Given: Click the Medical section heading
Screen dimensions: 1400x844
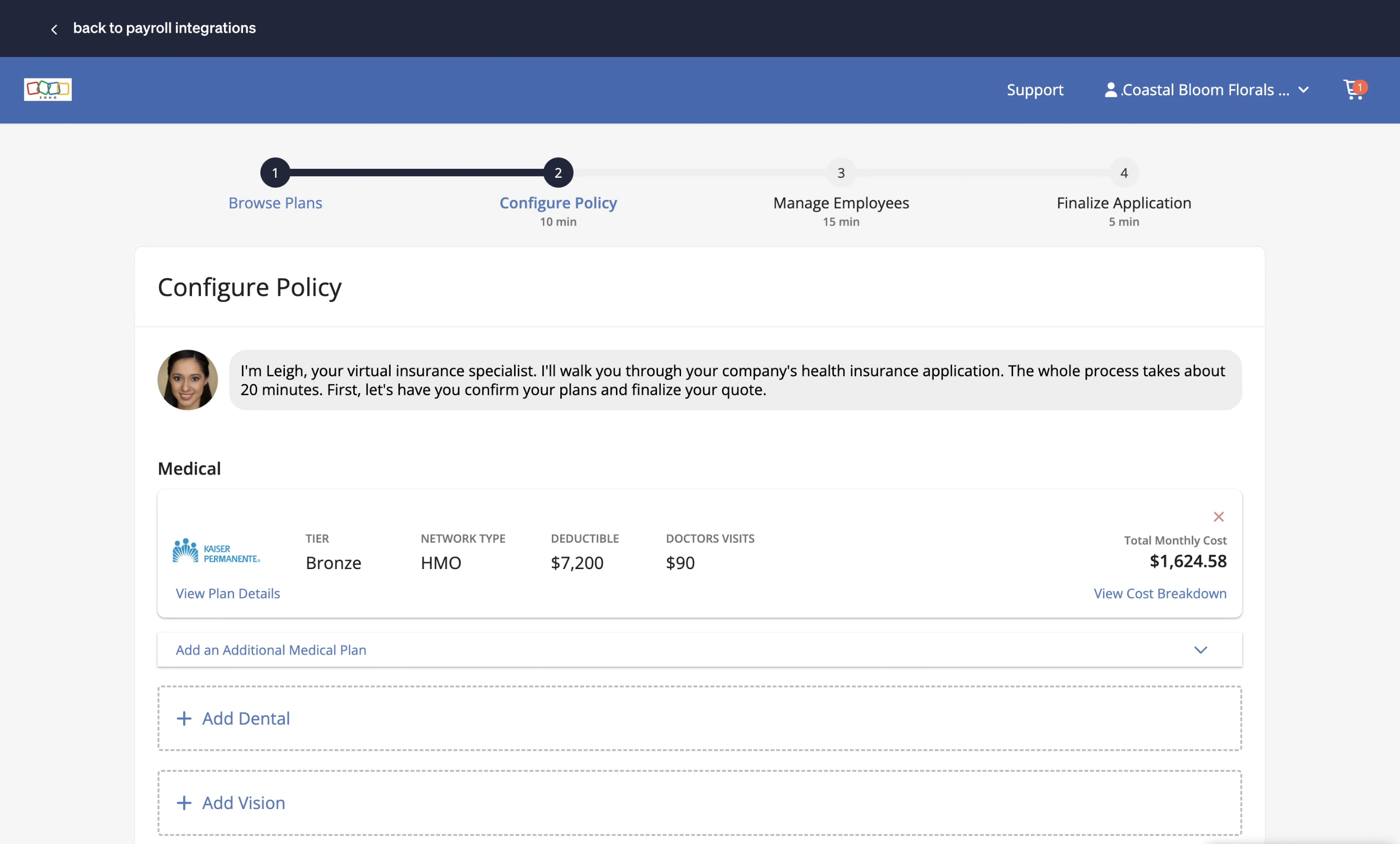Looking at the screenshot, I should (x=189, y=468).
